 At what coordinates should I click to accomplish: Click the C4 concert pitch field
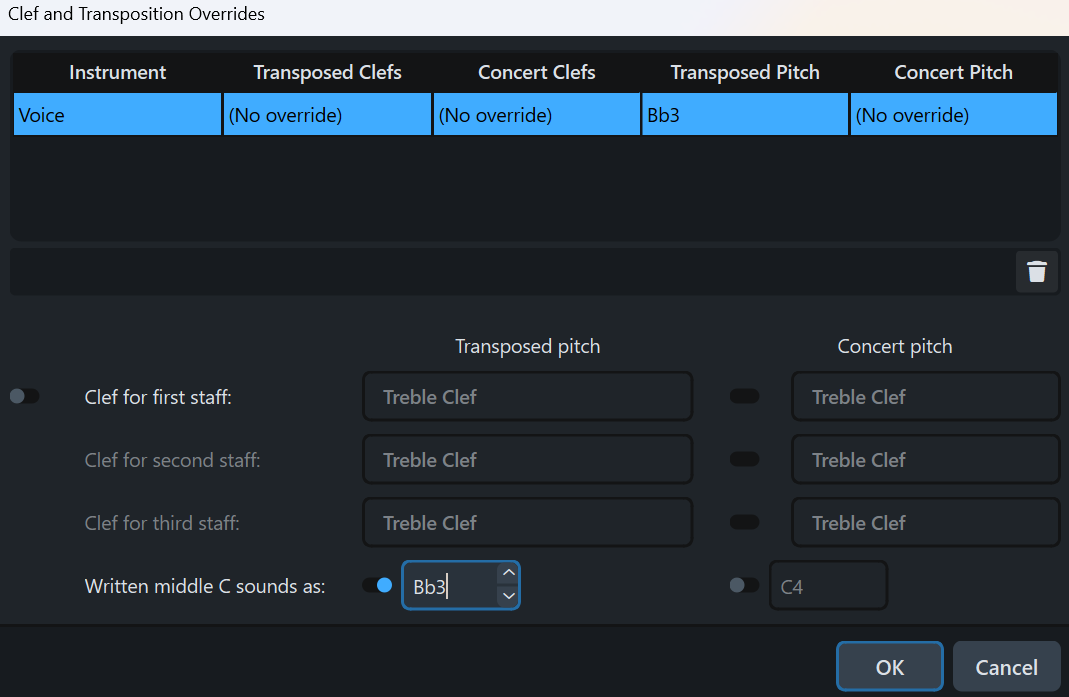click(x=827, y=587)
